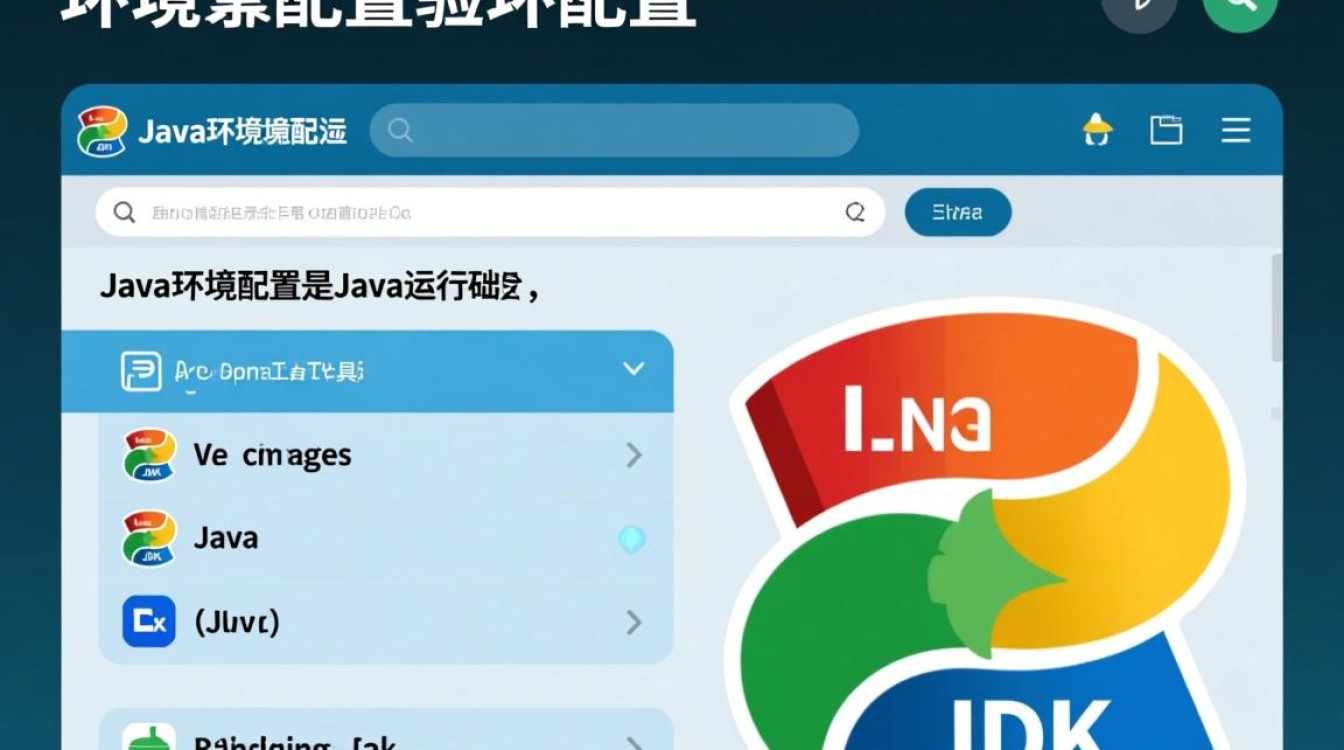
Task: Click the JDK icon next to 'Ve cmages'
Action: click(146, 455)
